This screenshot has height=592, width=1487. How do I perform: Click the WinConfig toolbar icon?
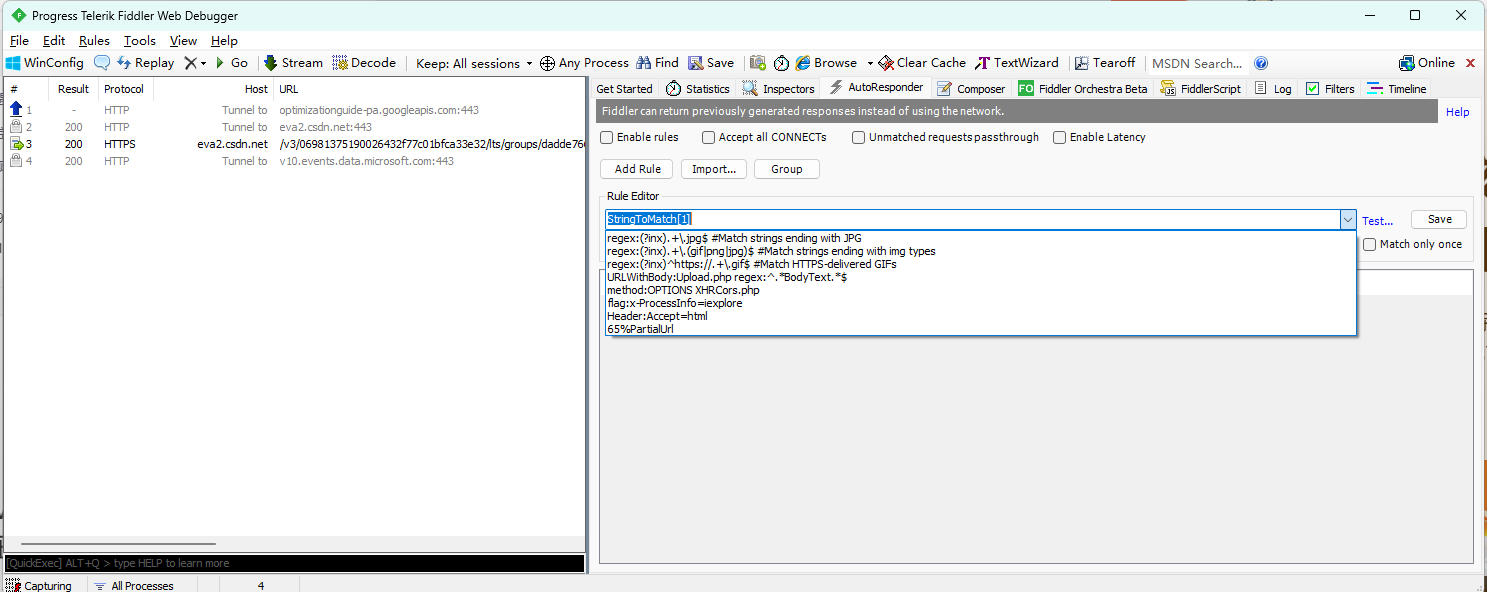tap(13, 63)
